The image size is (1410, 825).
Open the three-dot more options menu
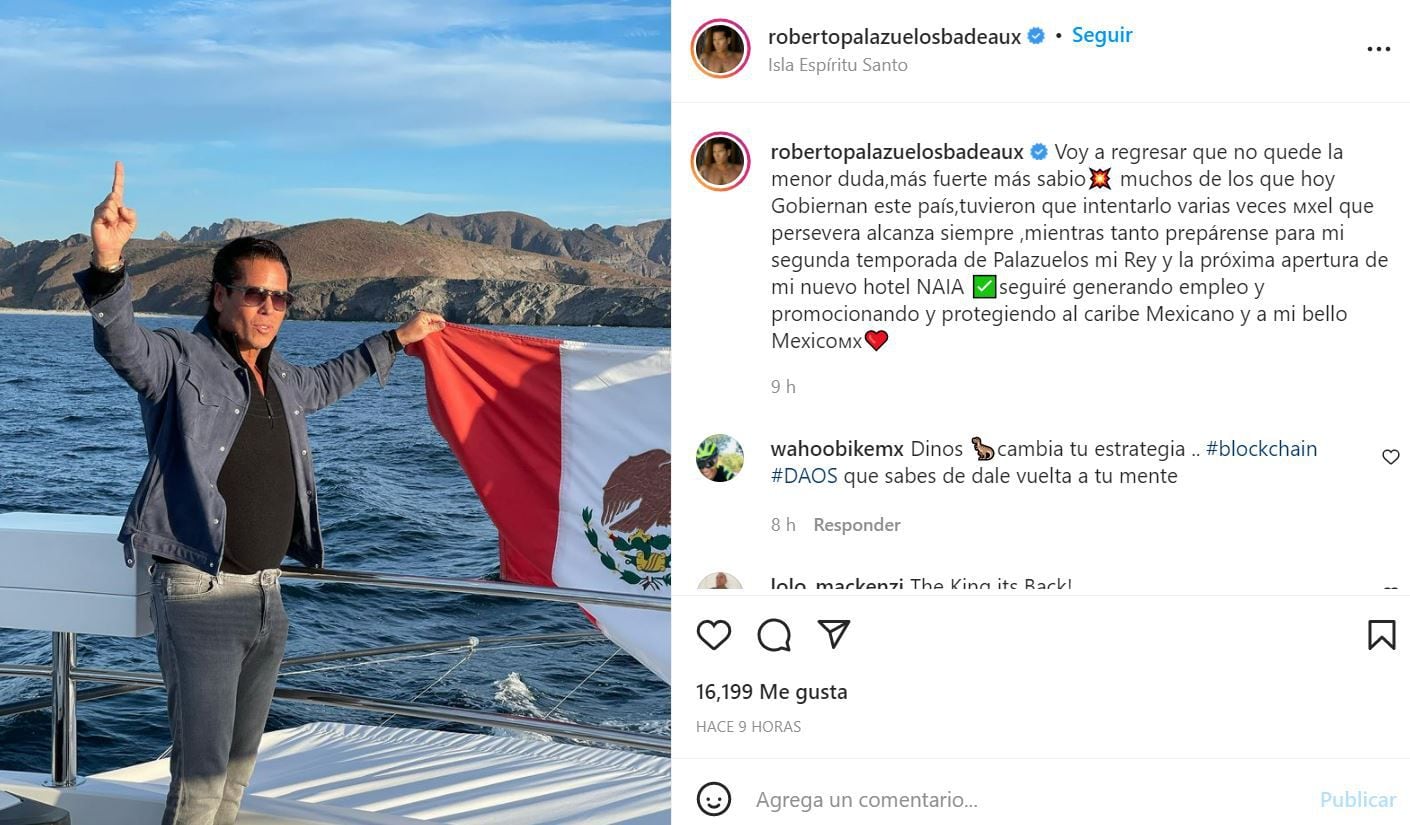(1379, 49)
